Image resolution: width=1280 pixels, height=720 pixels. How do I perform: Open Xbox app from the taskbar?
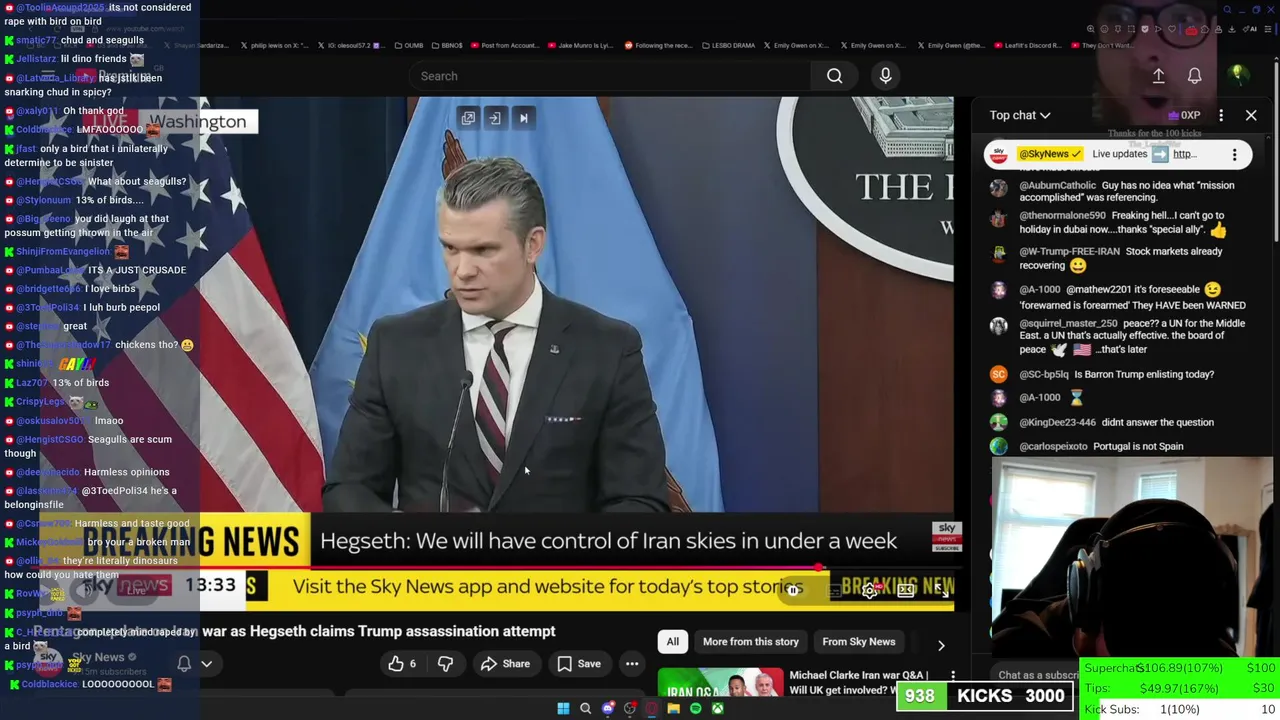pyautogui.click(x=718, y=709)
